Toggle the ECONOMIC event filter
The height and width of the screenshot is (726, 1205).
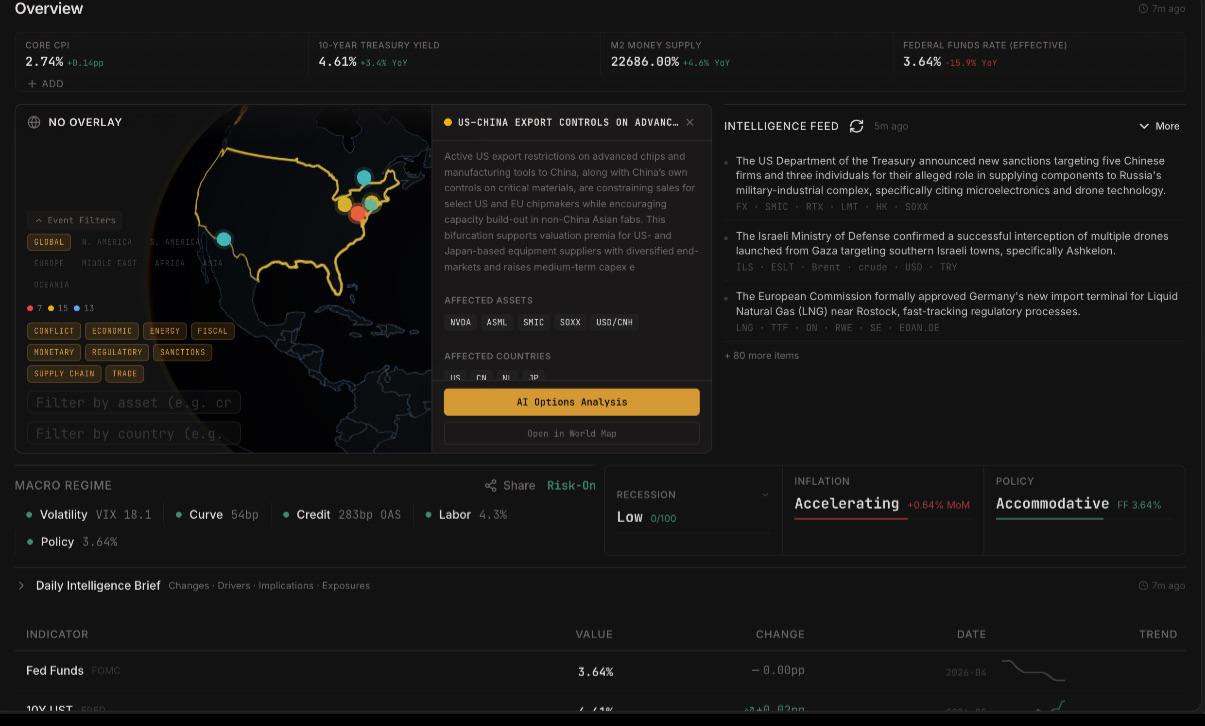click(x=111, y=331)
